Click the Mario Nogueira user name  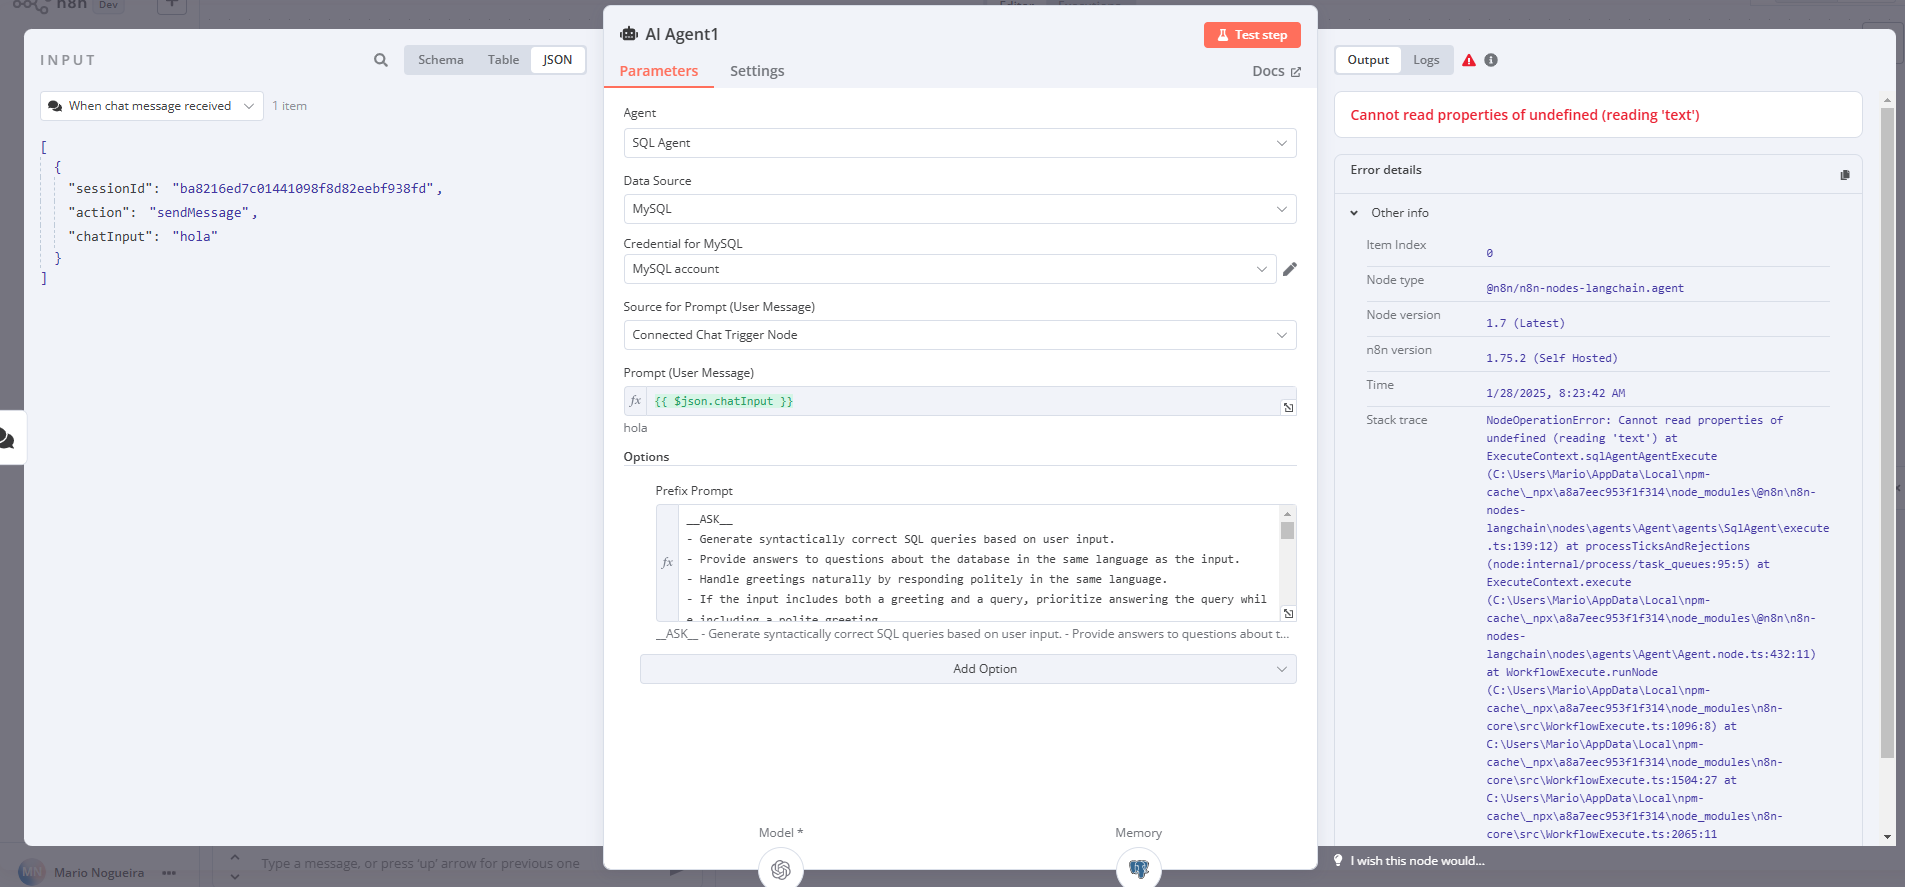[x=99, y=873]
